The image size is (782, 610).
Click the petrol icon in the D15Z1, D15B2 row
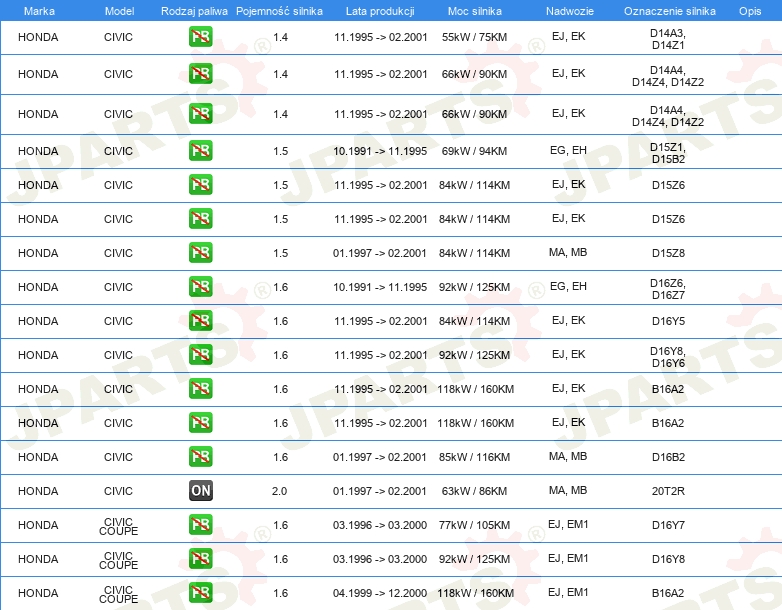[x=200, y=151]
